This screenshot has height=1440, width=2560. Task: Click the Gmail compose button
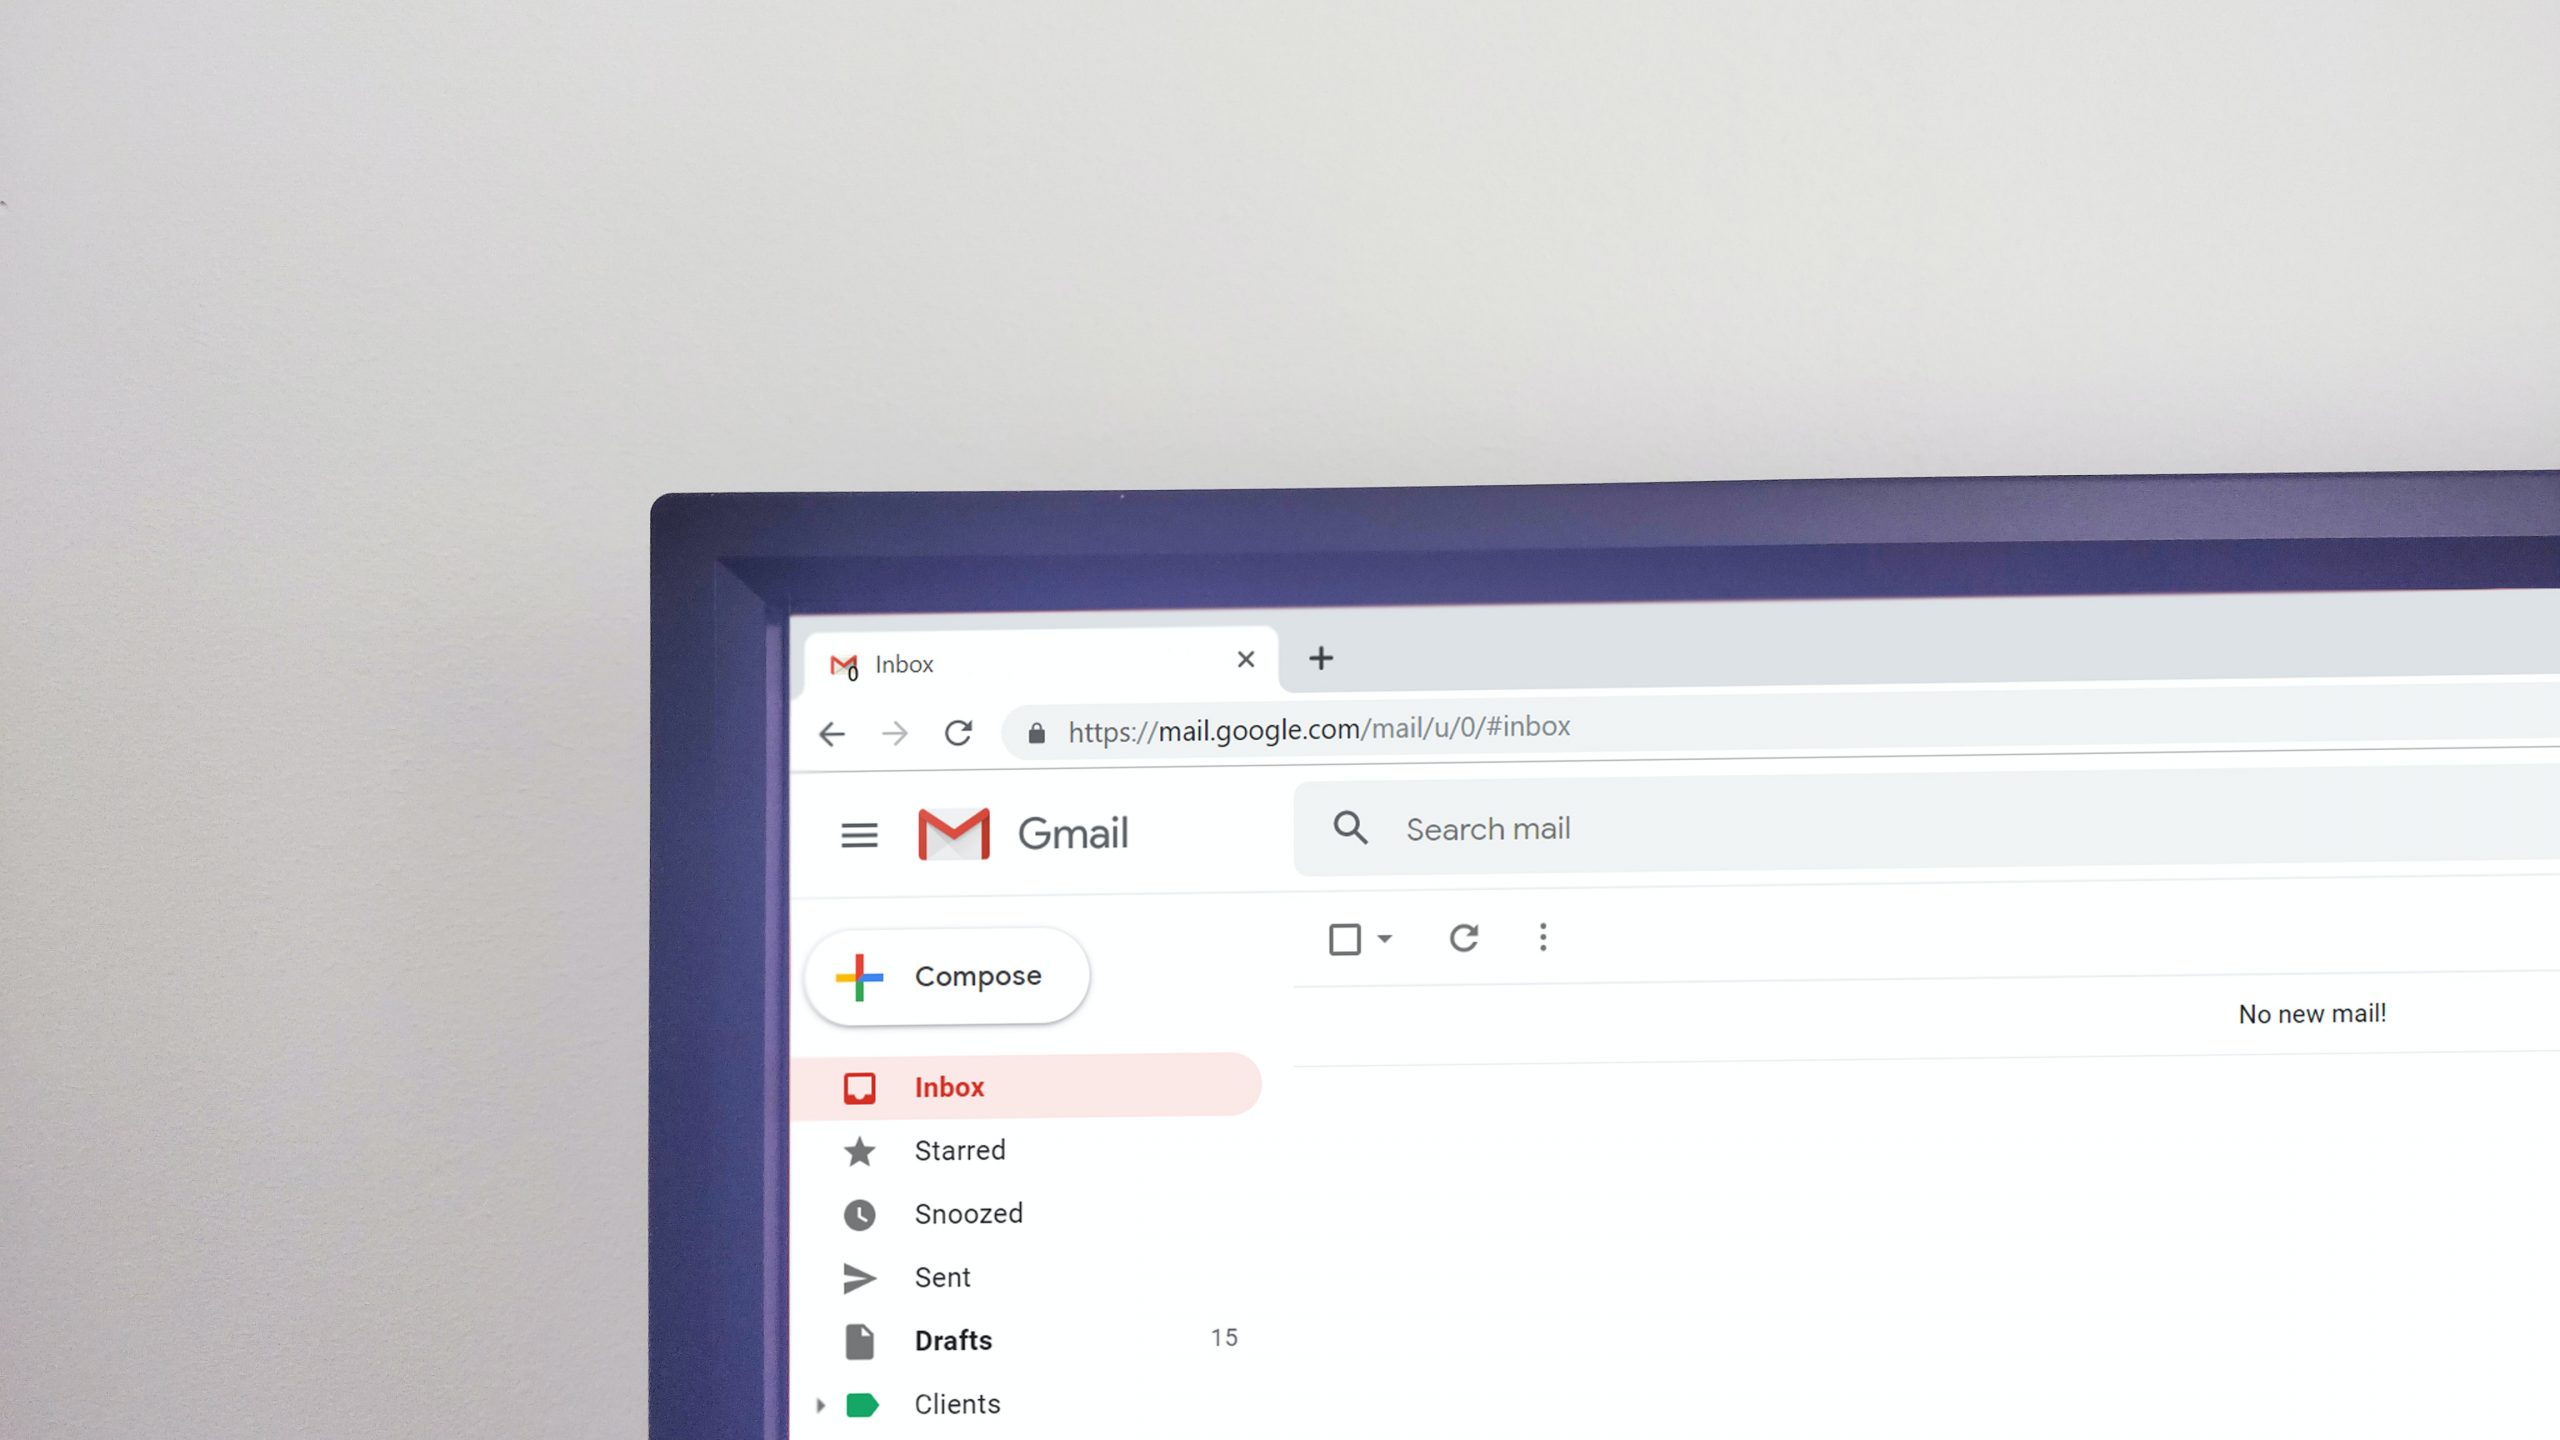click(x=946, y=974)
